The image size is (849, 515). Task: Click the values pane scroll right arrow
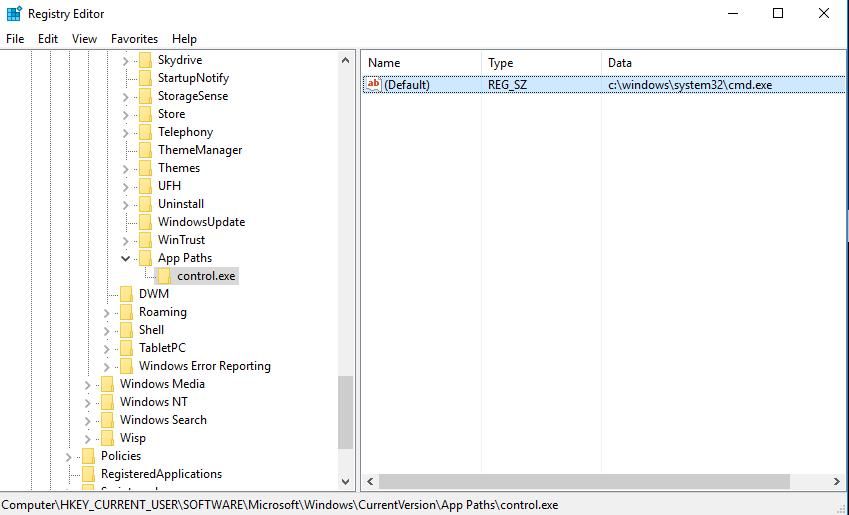coord(837,481)
